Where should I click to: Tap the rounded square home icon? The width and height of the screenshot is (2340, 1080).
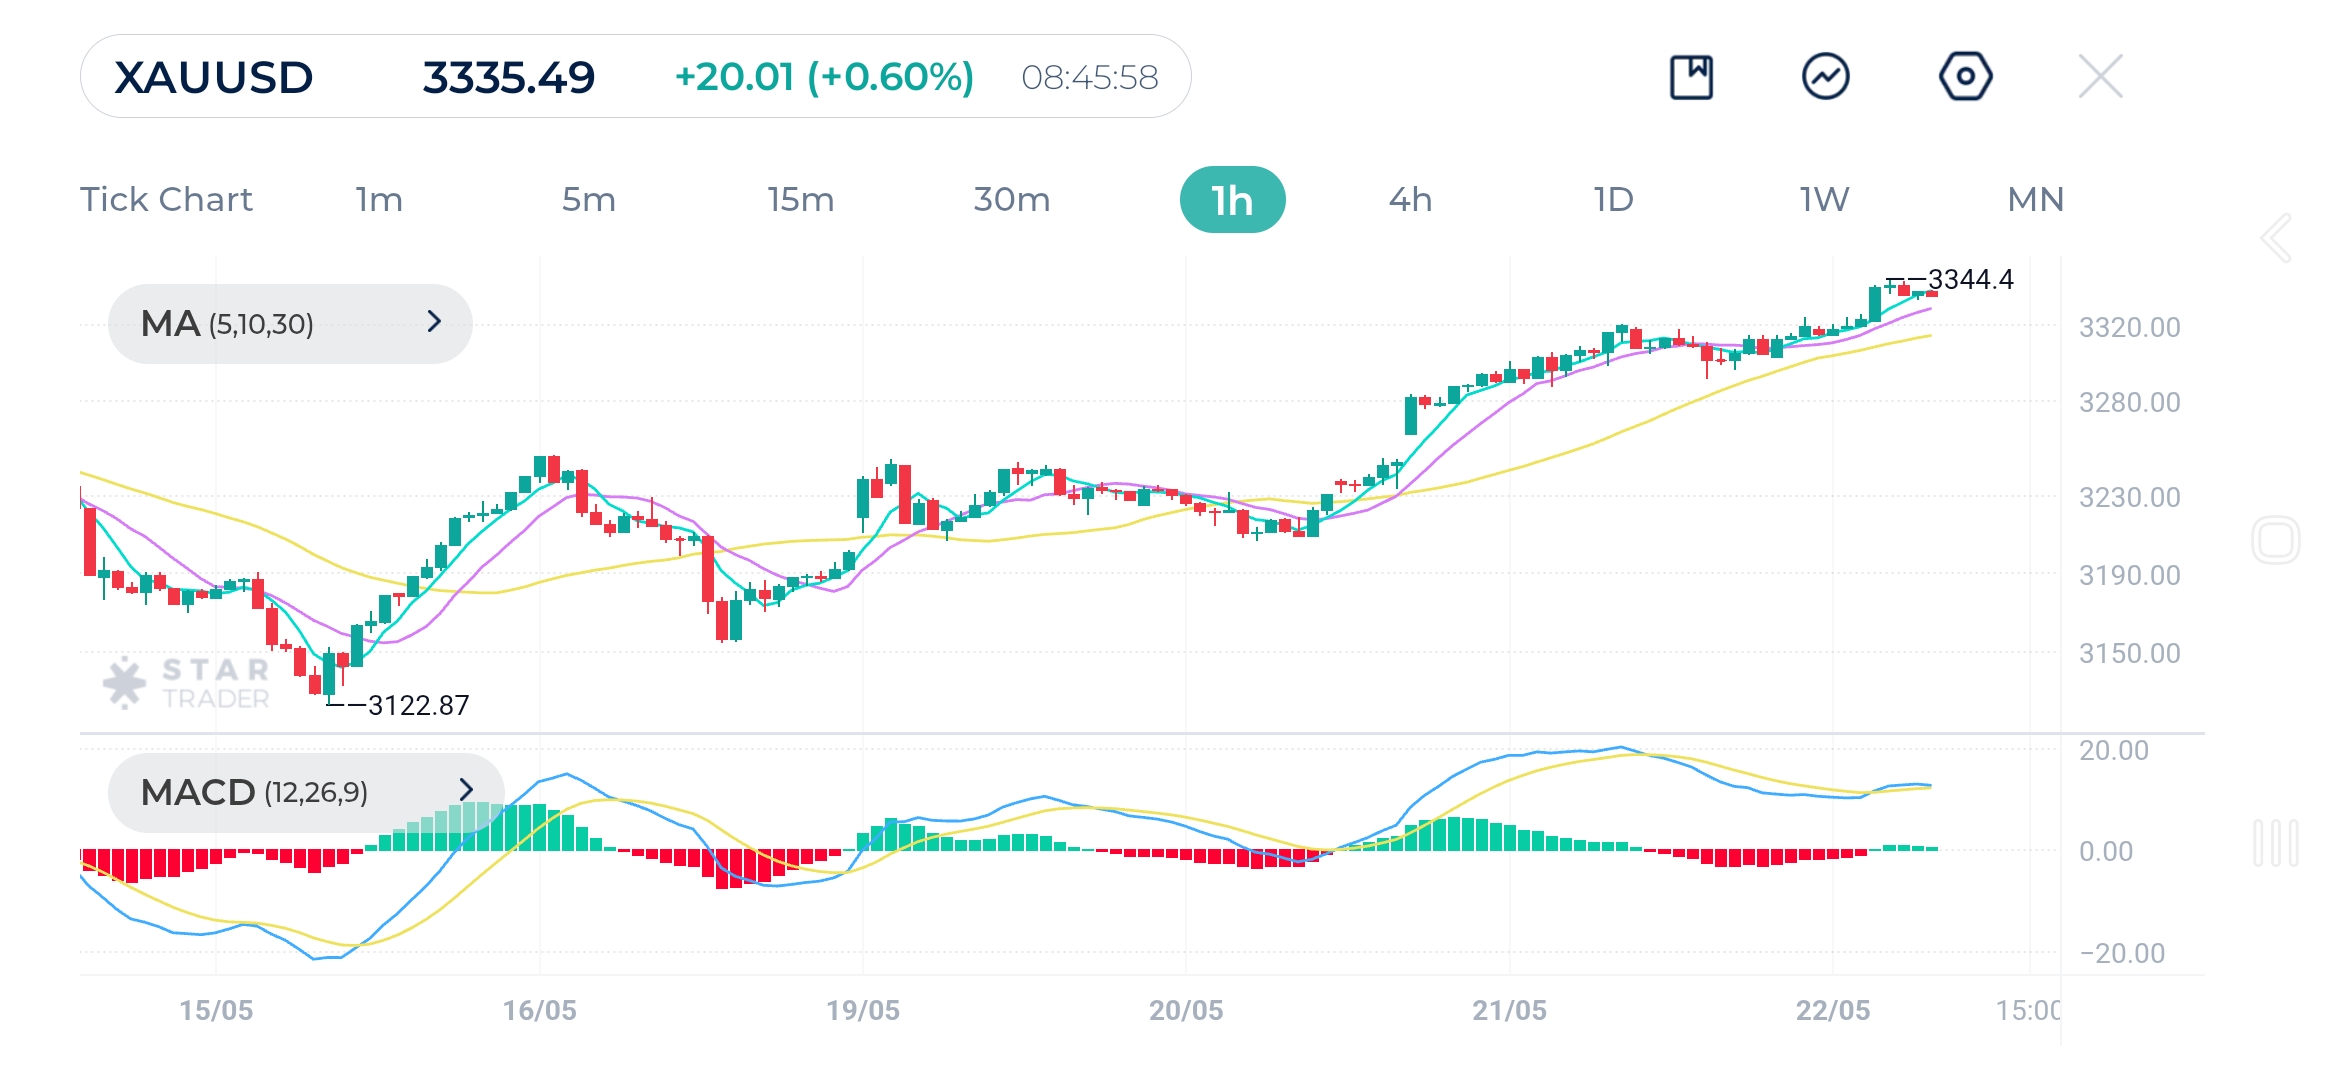(x=2276, y=541)
